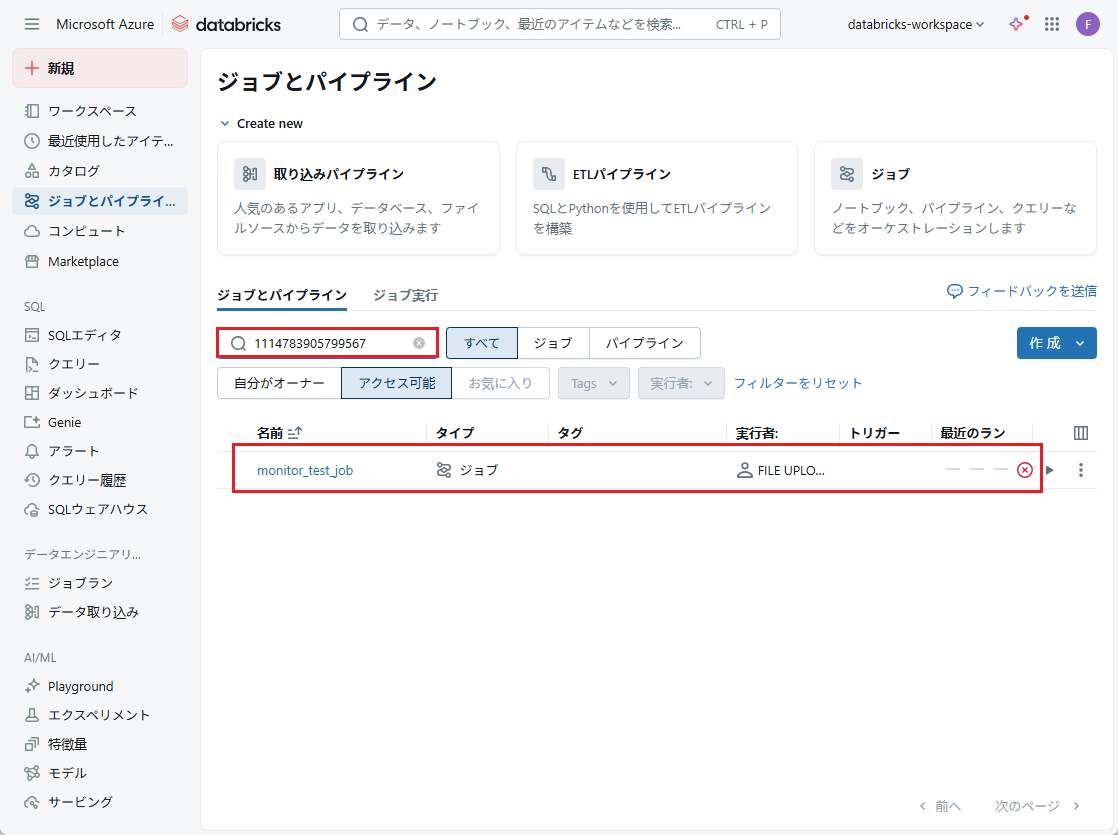Open the monitor_test_job link
The width and height of the screenshot is (1118, 835).
click(305, 470)
